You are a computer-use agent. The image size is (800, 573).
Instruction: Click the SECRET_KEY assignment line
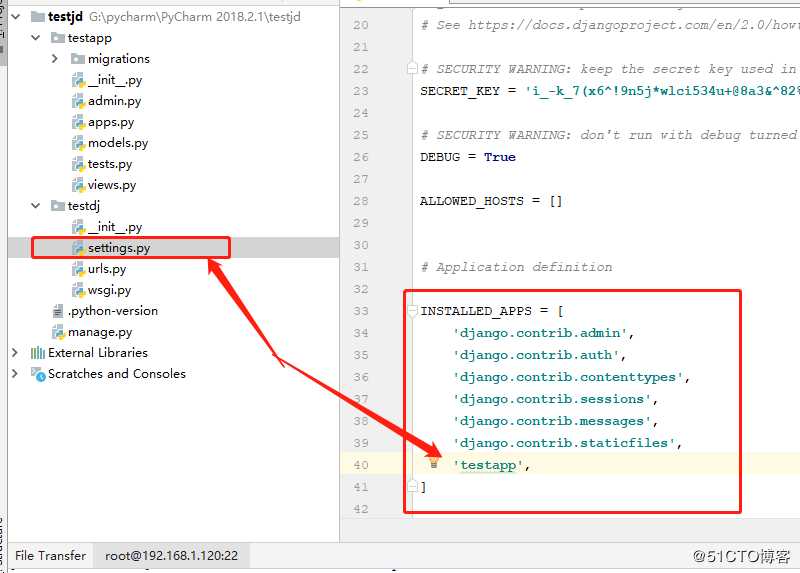(x=610, y=91)
